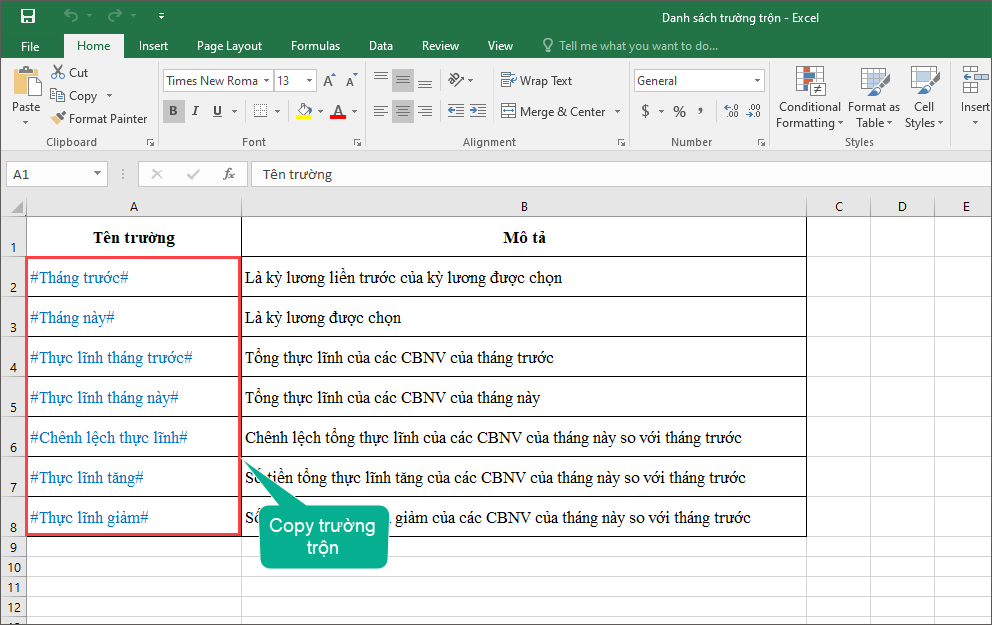Click the Increase Decimal icon
The image size is (992, 625).
pyautogui.click(x=730, y=111)
